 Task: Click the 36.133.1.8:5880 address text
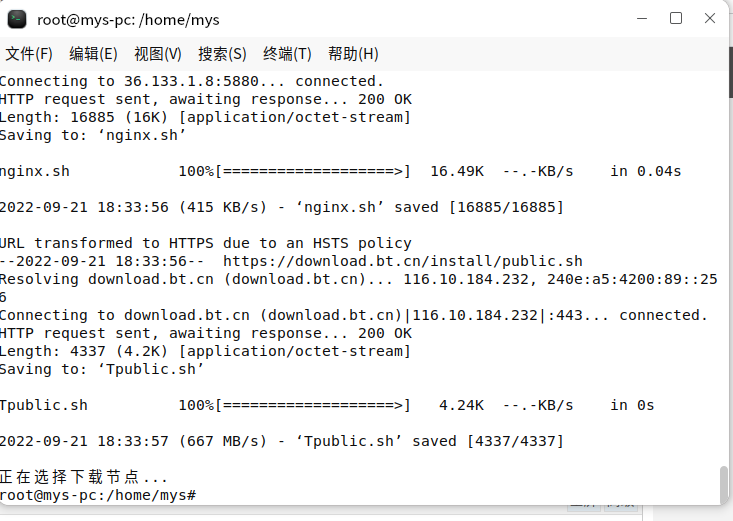click(191, 81)
